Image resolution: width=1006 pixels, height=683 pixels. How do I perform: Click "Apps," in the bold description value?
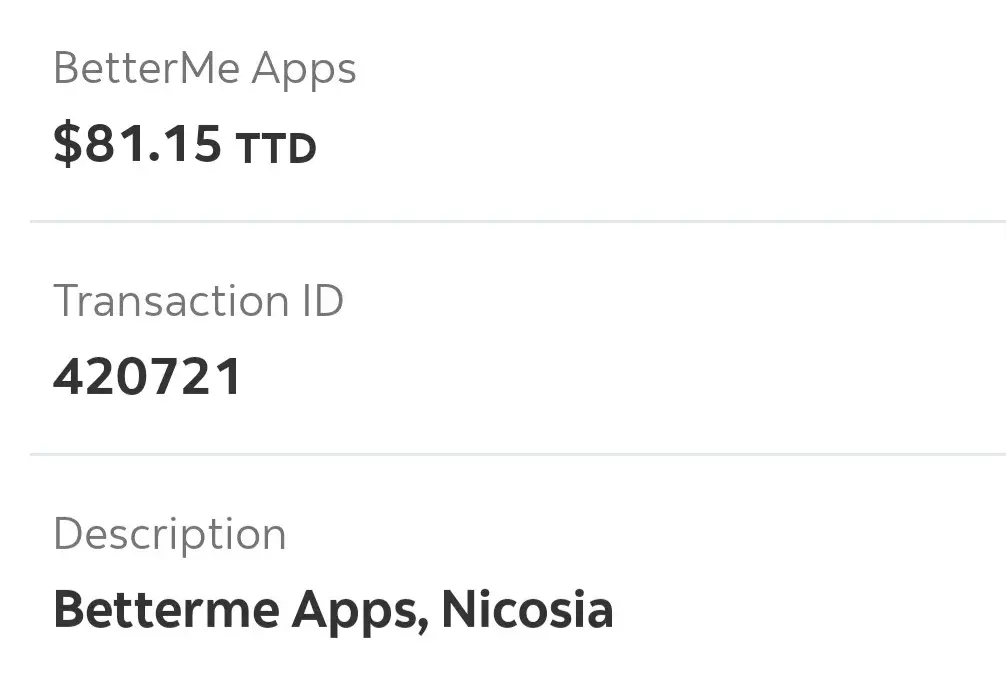click(x=360, y=611)
